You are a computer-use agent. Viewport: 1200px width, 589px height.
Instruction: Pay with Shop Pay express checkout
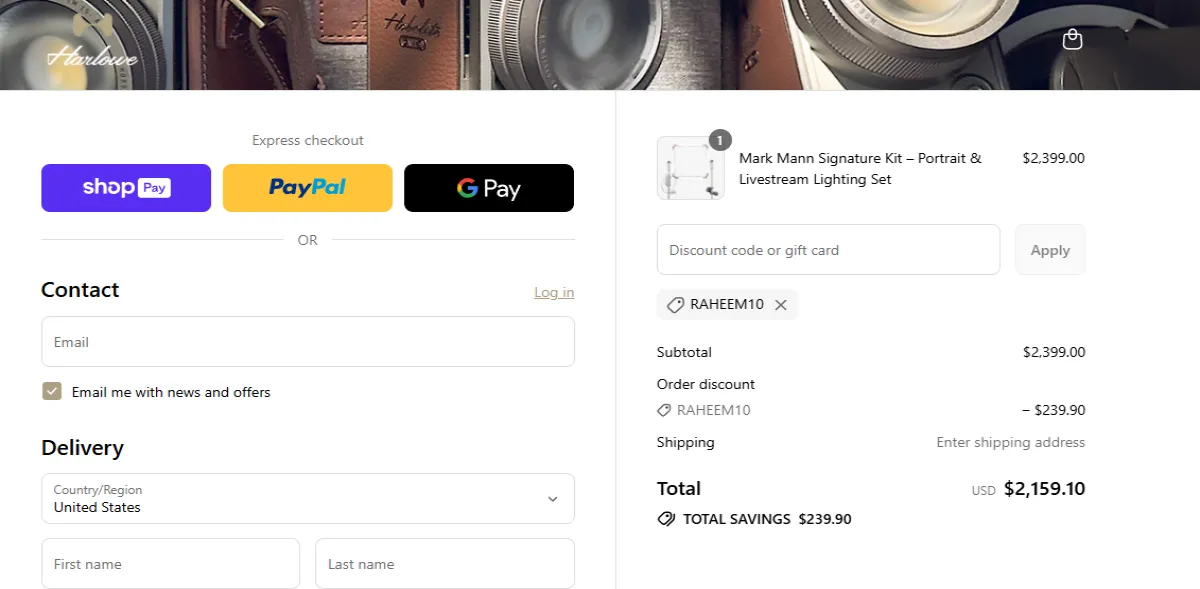point(126,188)
